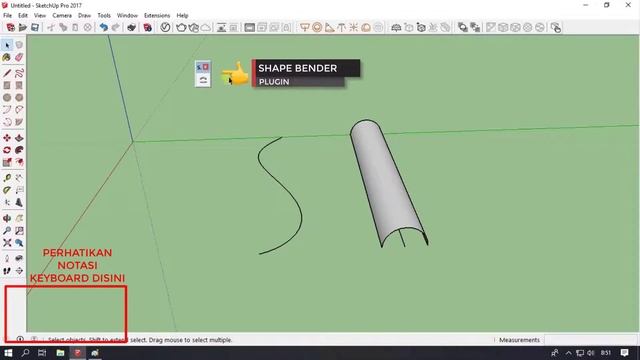This screenshot has height=360, width=640.
Task: Open the File menu
Action: pos(7,16)
